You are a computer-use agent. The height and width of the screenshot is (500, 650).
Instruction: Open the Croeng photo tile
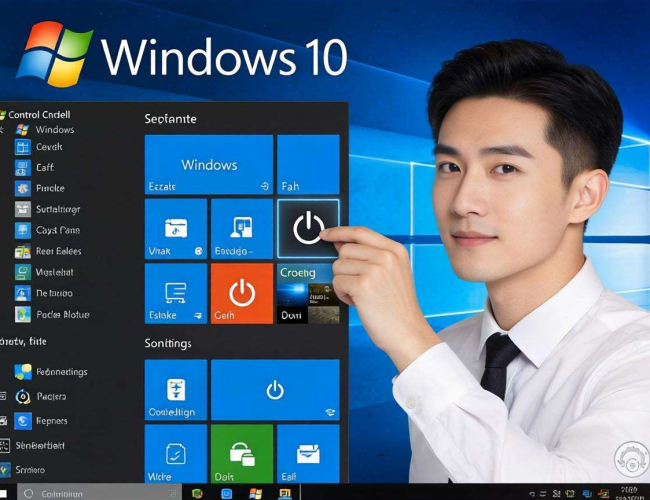308,294
